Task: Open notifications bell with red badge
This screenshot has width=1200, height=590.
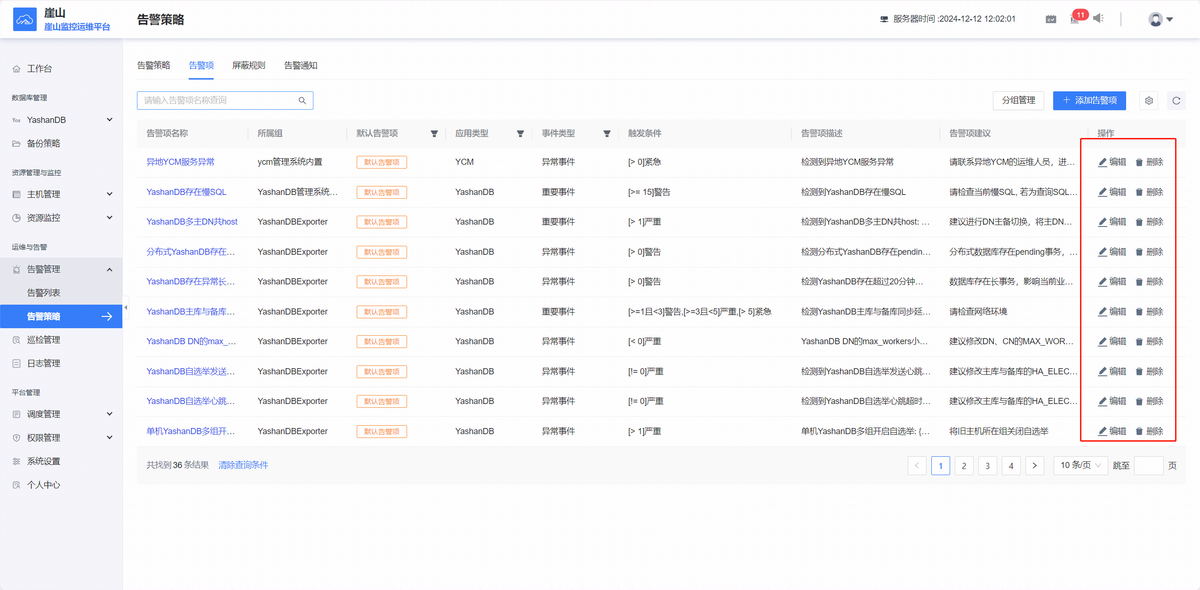Action: pos(1076,18)
